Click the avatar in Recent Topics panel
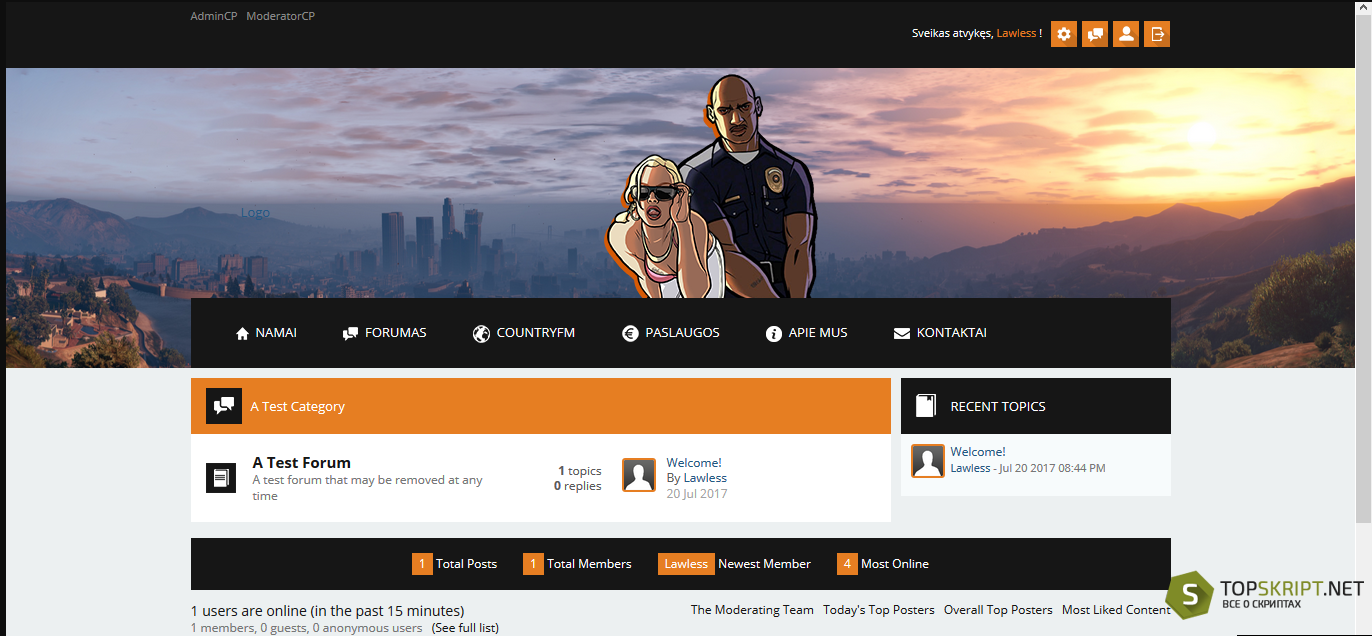This screenshot has width=1372, height=636. pos(928,461)
